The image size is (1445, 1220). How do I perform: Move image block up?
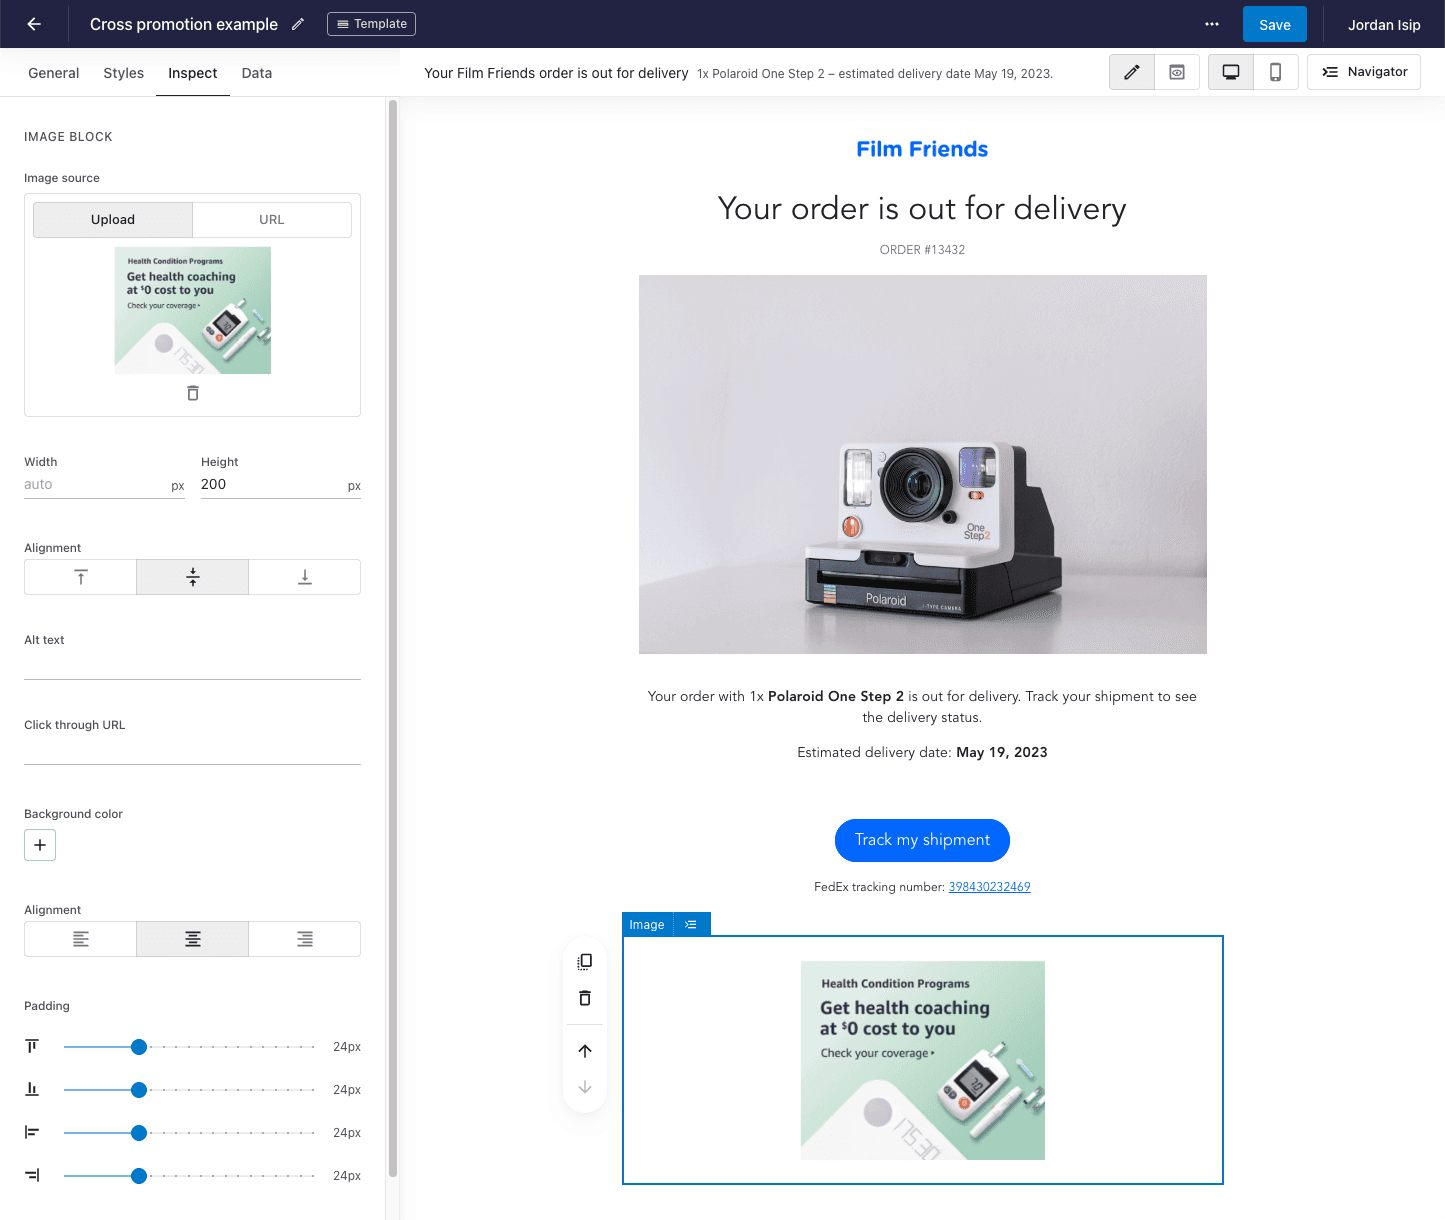(585, 1051)
